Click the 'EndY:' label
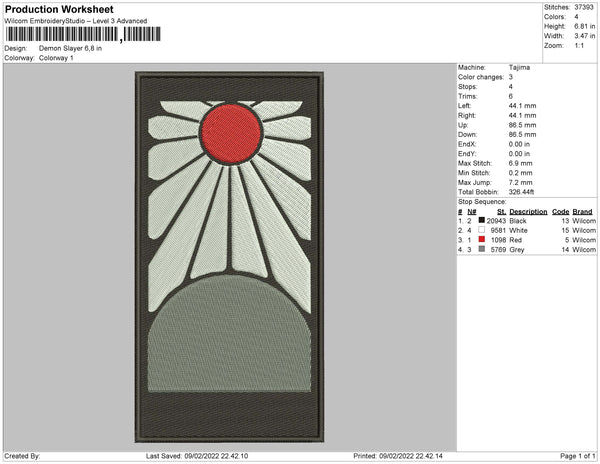600x464 pixels. 467,154
